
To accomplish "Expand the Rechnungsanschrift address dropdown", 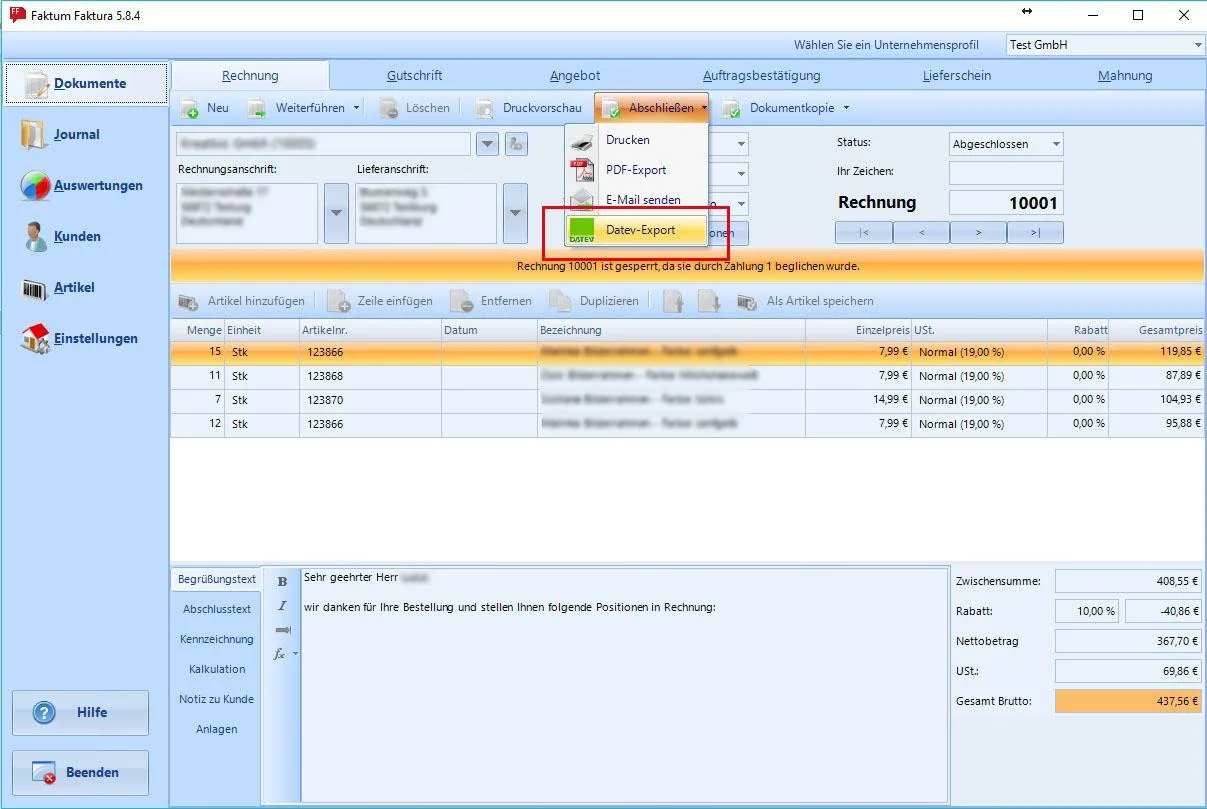I will [x=336, y=213].
